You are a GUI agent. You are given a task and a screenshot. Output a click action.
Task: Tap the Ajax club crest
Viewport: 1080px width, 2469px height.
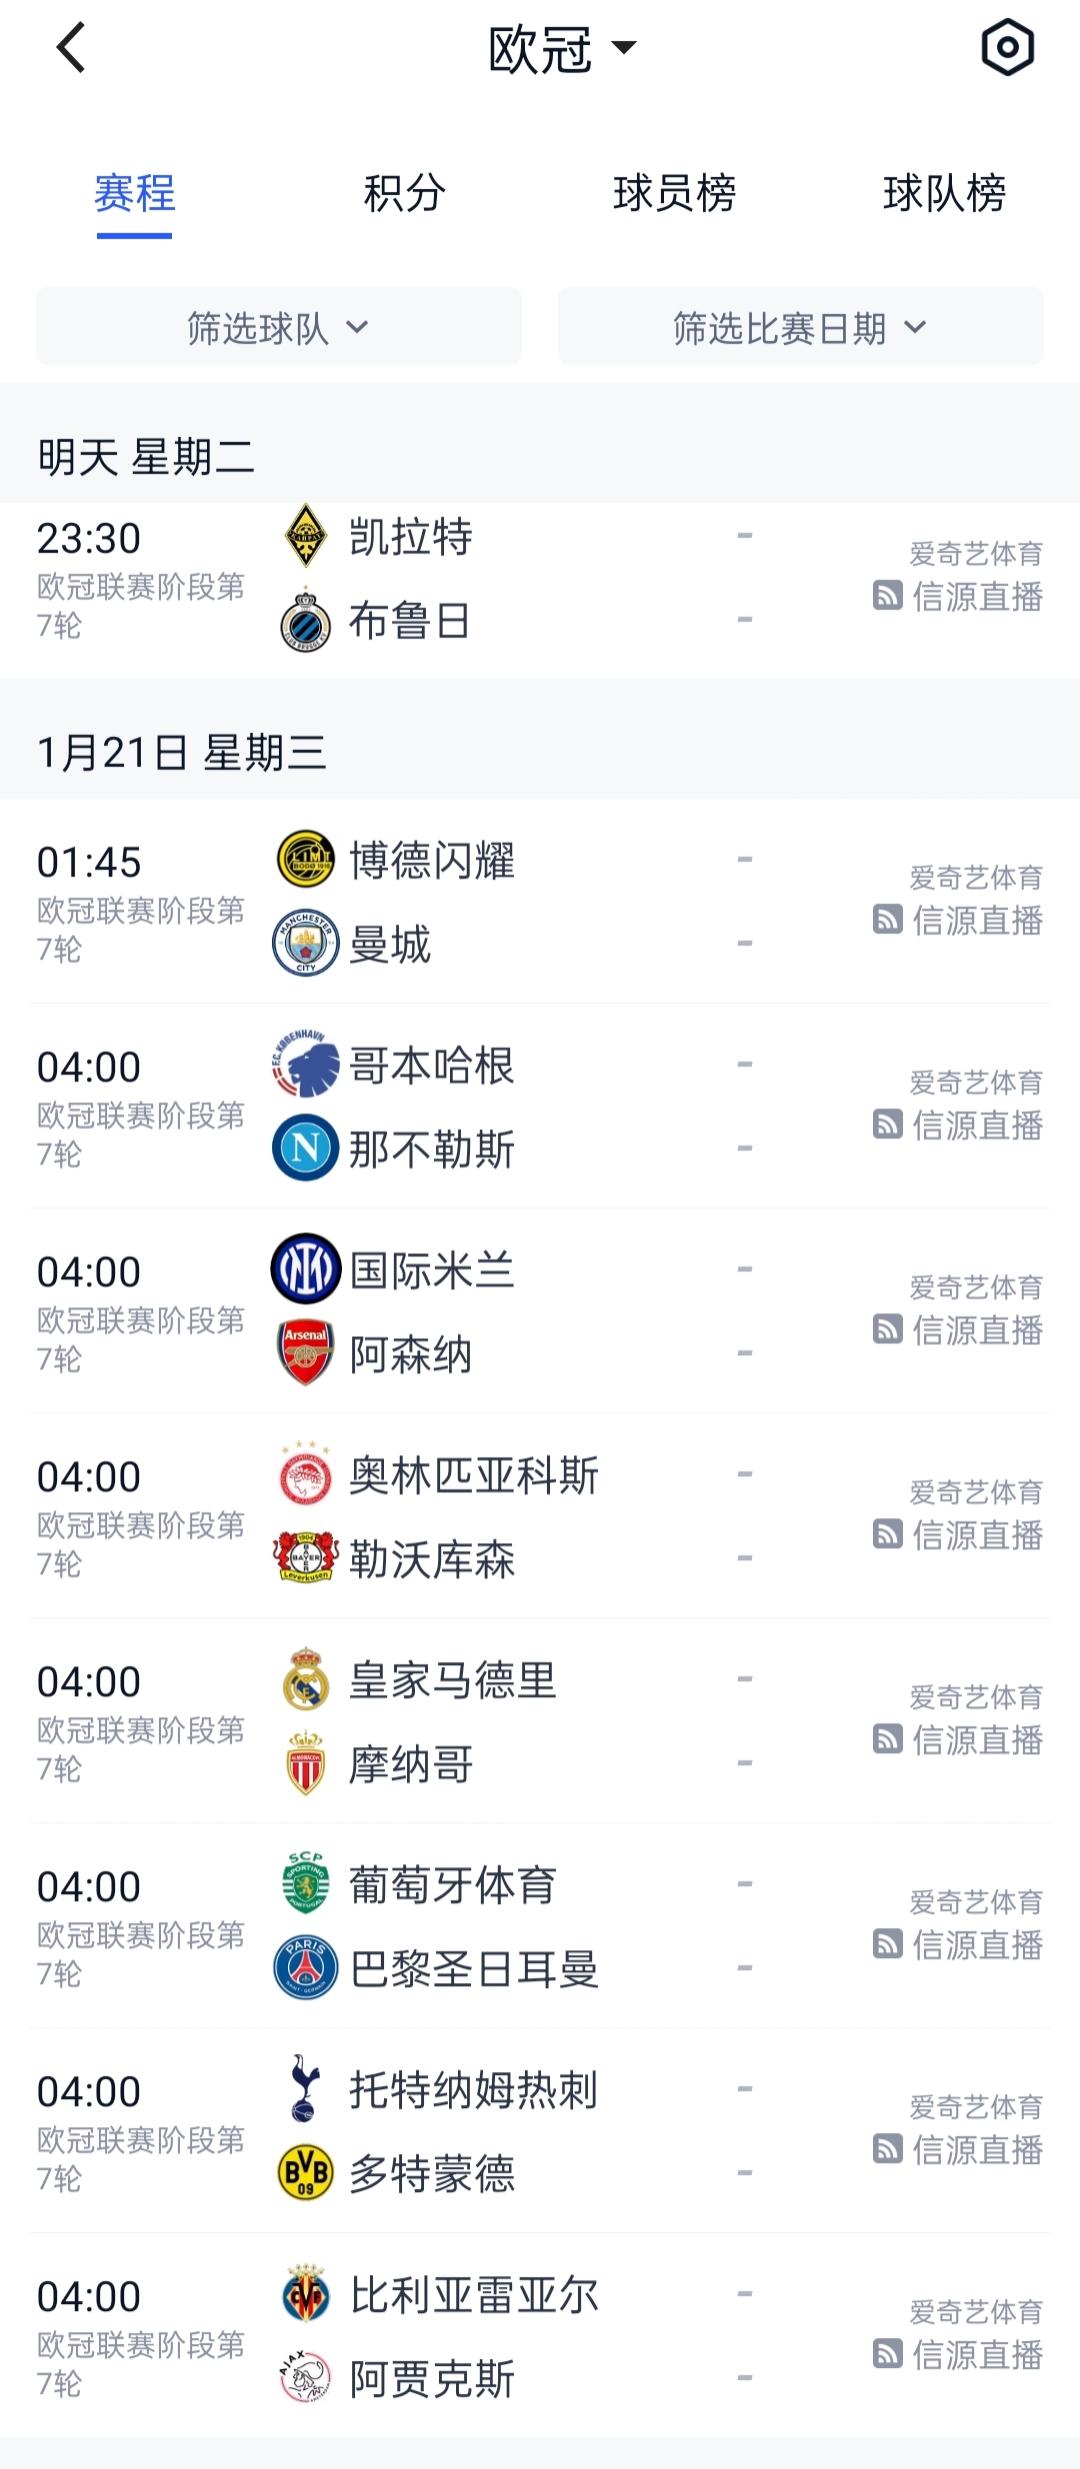coord(305,2378)
